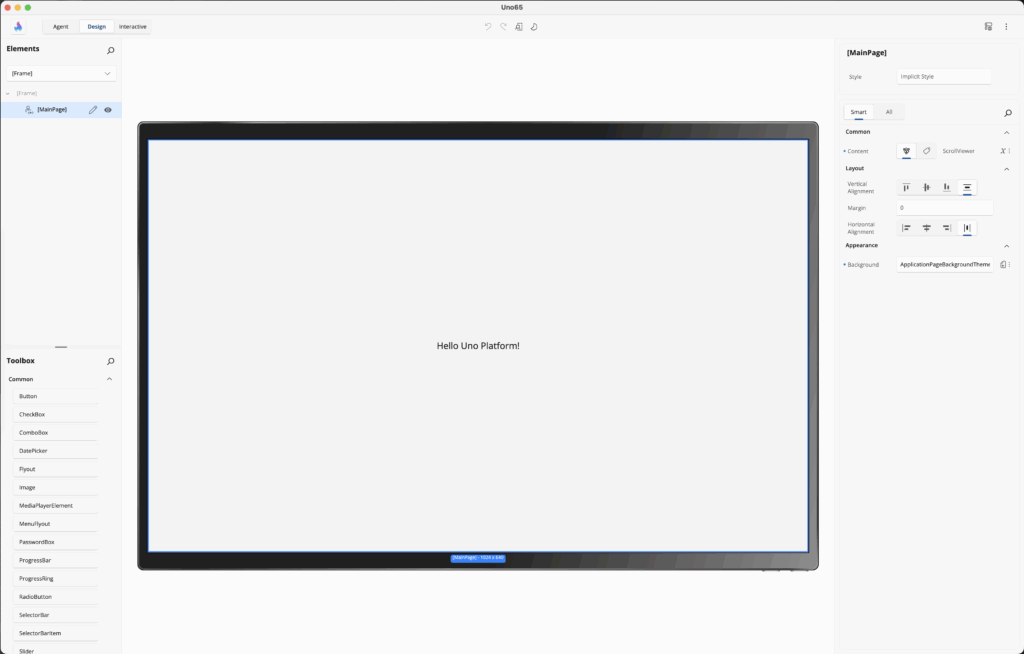Click the undo arrow in the top toolbar
This screenshot has width=1024, height=654.
click(488, 27)
